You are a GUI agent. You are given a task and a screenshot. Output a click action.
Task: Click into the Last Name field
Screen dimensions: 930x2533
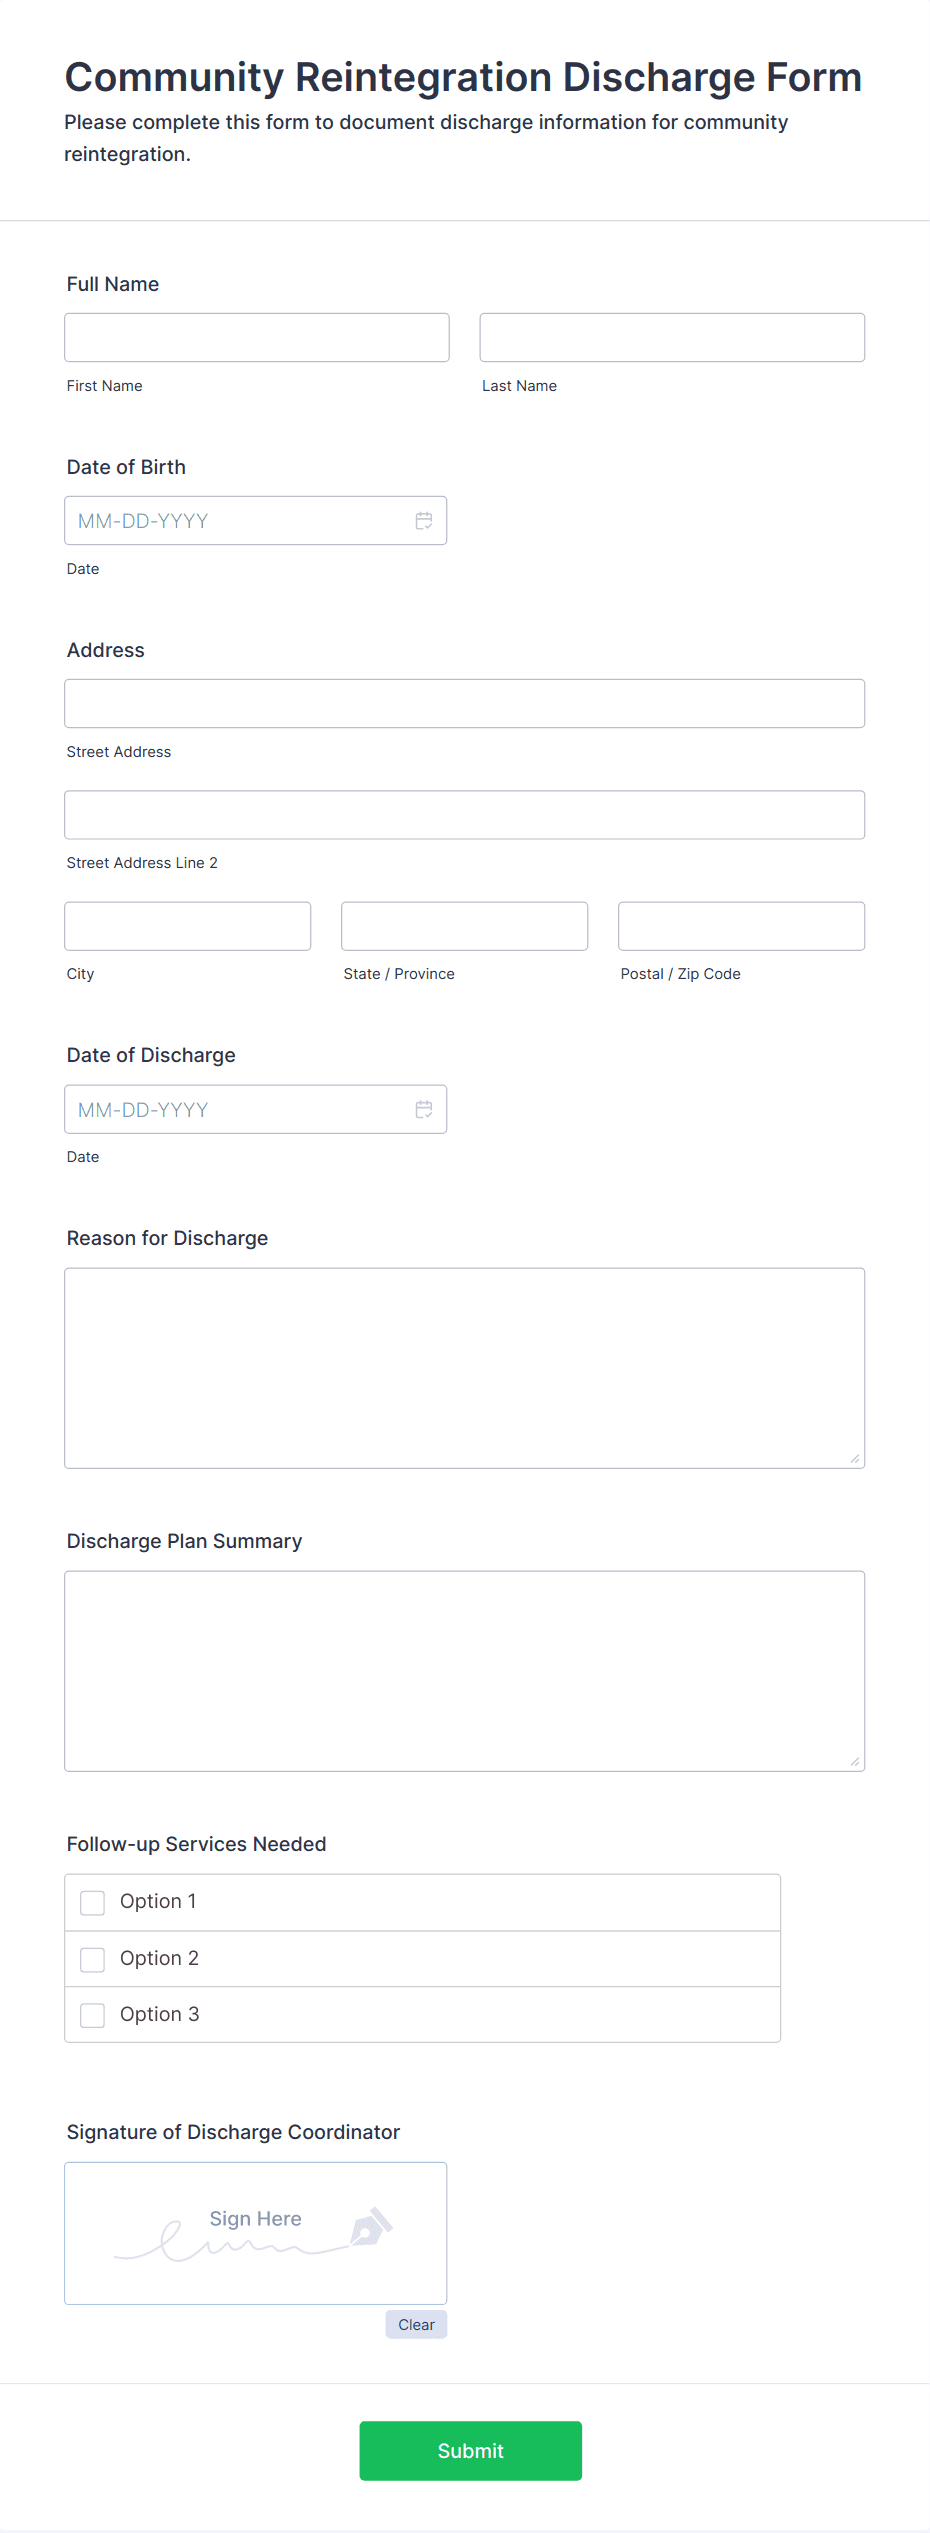coord(672,337)
